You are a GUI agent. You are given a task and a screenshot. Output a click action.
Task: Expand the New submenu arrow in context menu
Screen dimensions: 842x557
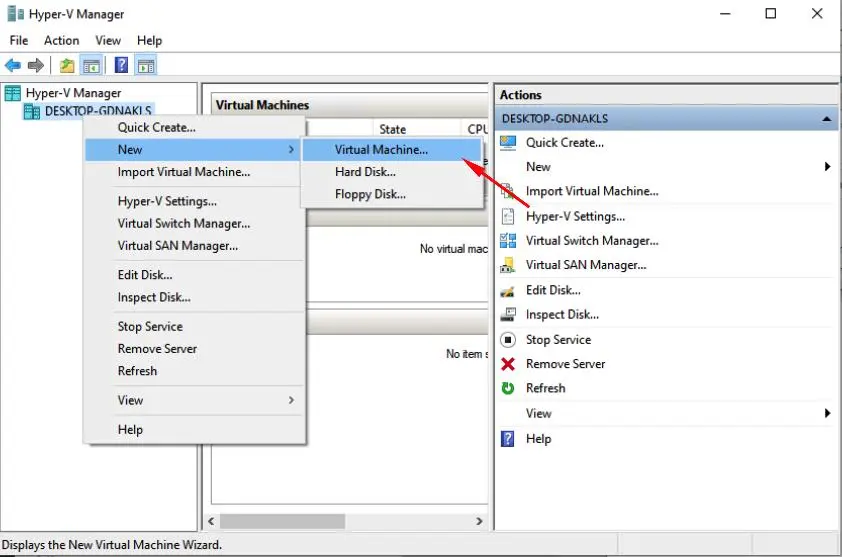[x=291, y=149]
